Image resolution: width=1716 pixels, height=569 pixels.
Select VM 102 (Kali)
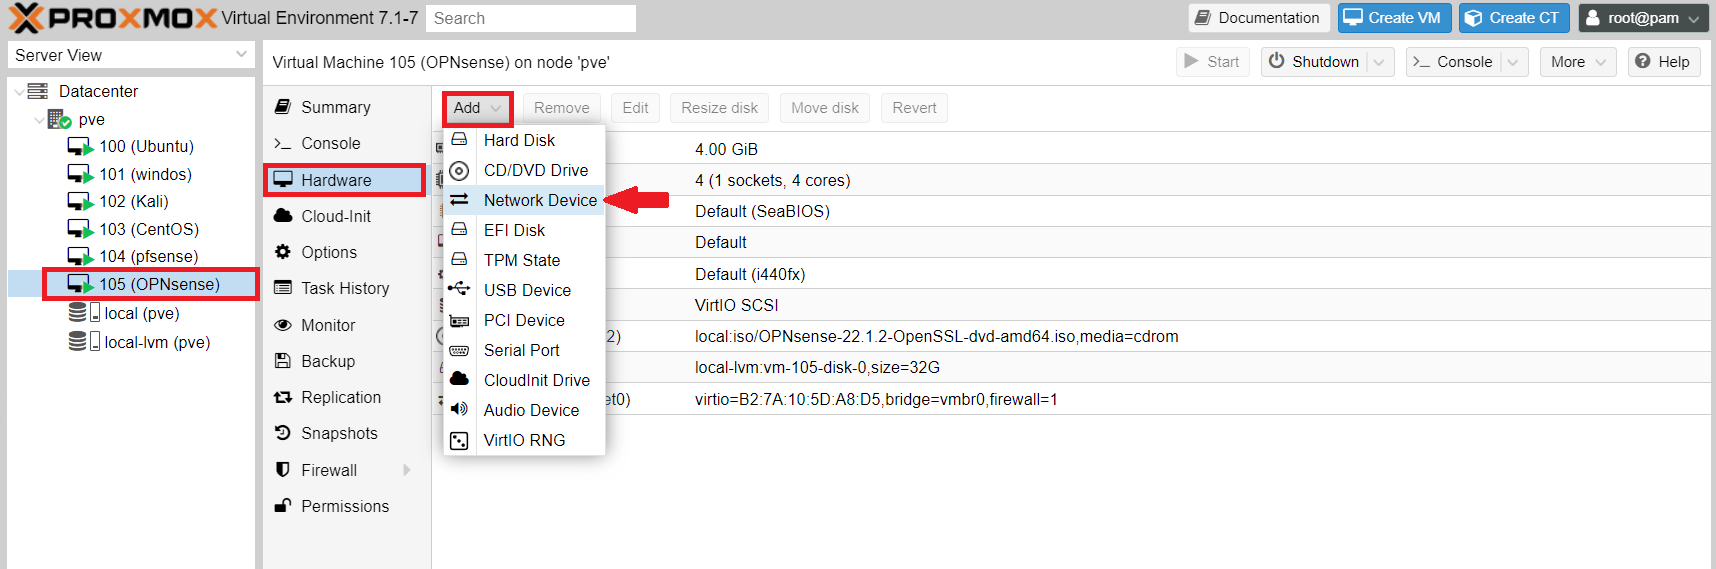[134, 201]
